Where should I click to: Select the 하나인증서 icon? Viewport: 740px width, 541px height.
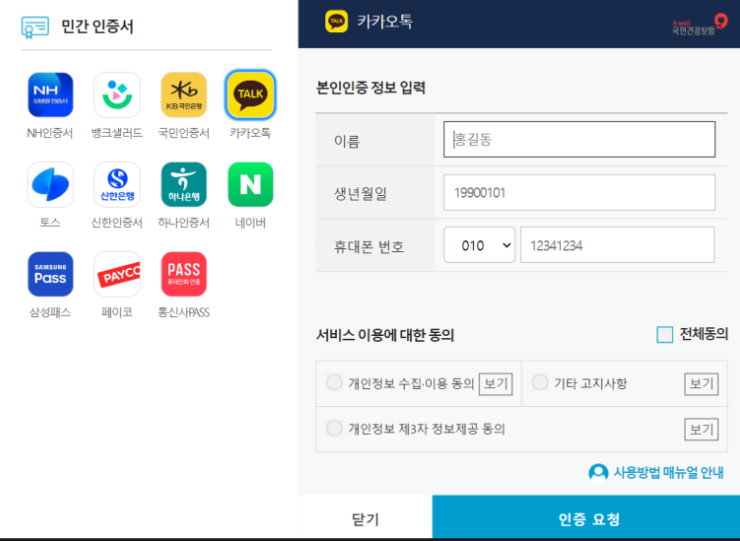[x=184, y=185]
